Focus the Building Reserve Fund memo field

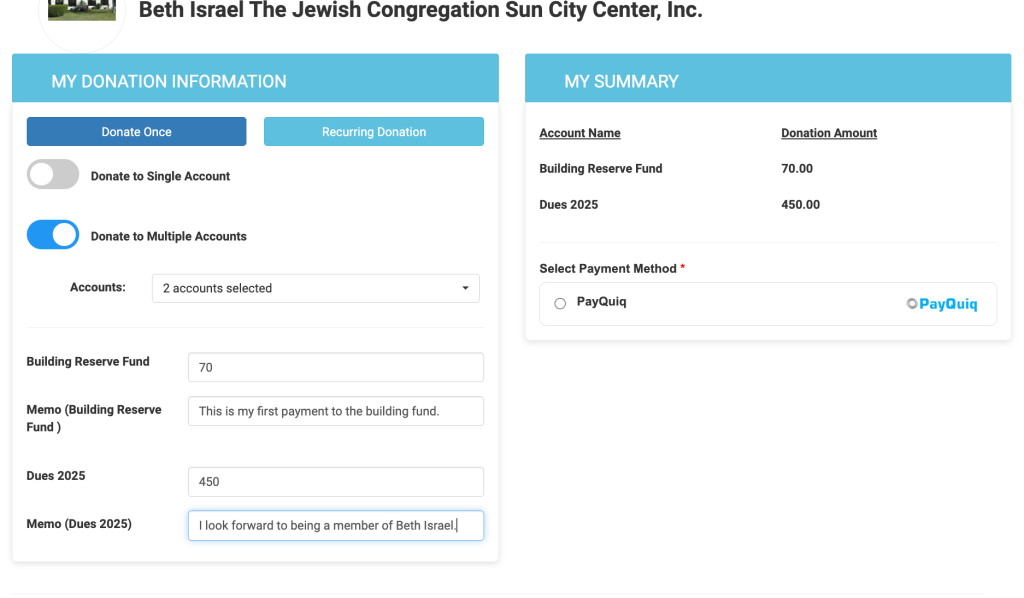[x=335, y=411]
